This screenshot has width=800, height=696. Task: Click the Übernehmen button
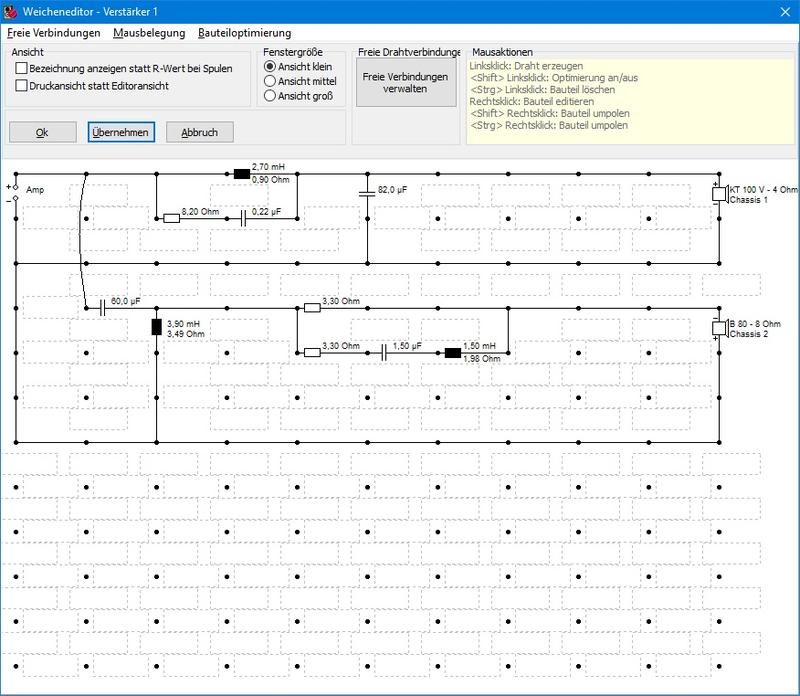121,133
